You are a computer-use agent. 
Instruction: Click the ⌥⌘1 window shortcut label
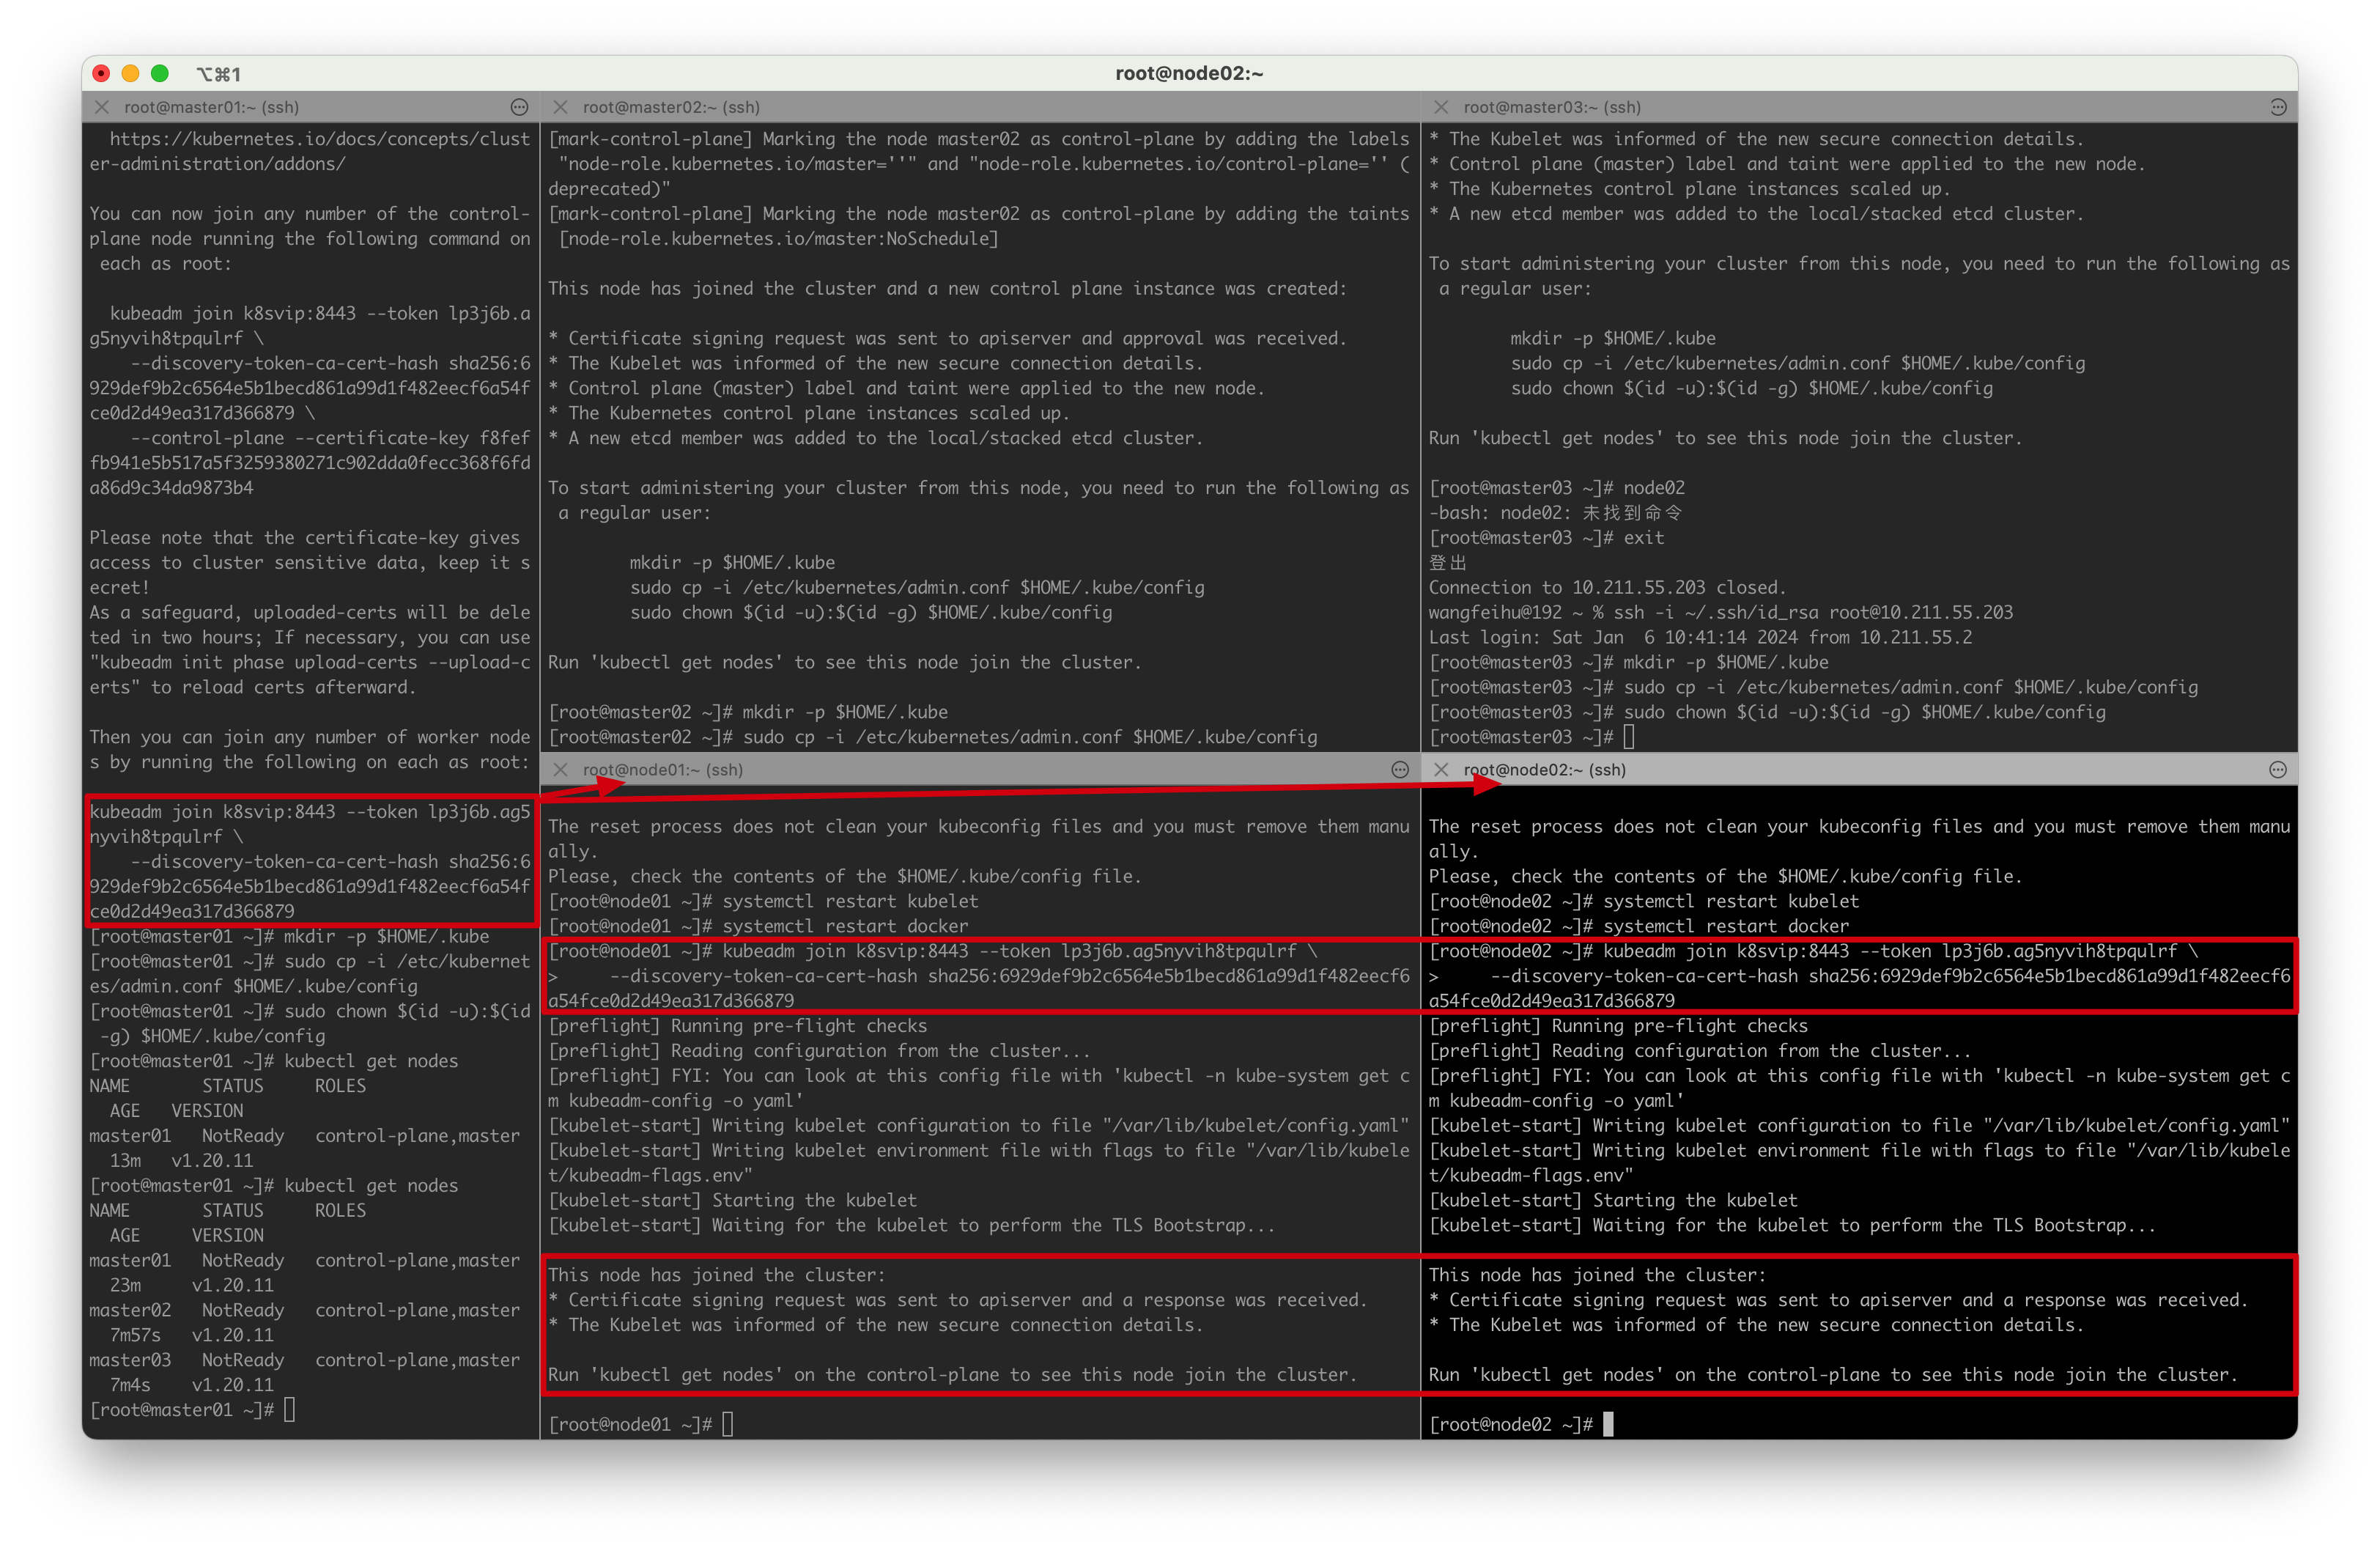coord(218,74)
